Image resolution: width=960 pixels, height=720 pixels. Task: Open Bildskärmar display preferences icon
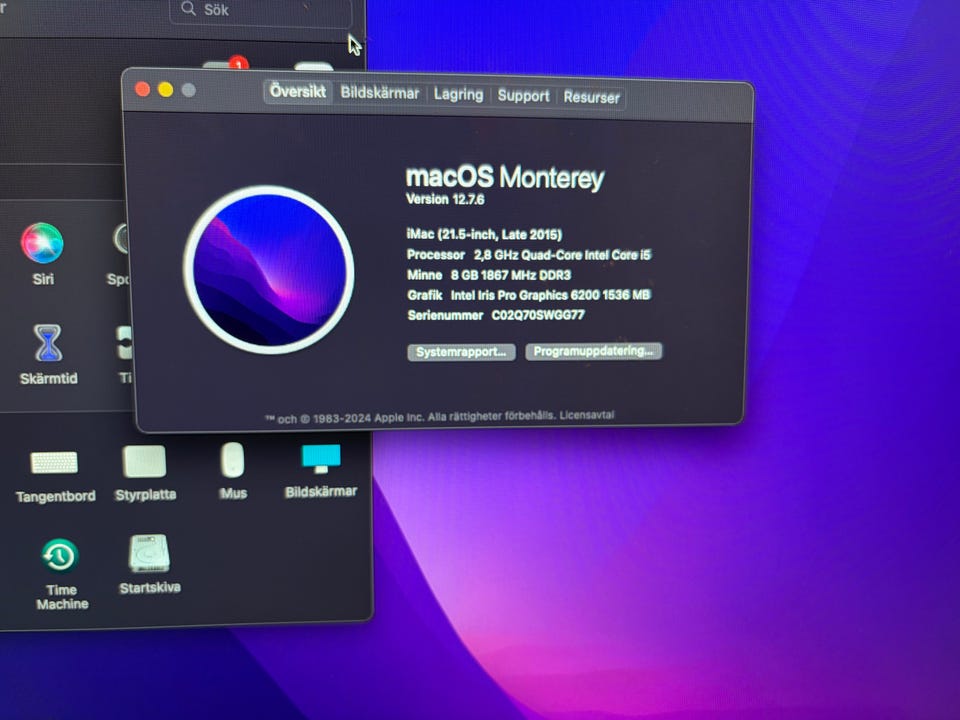click(x=321, y=459)
